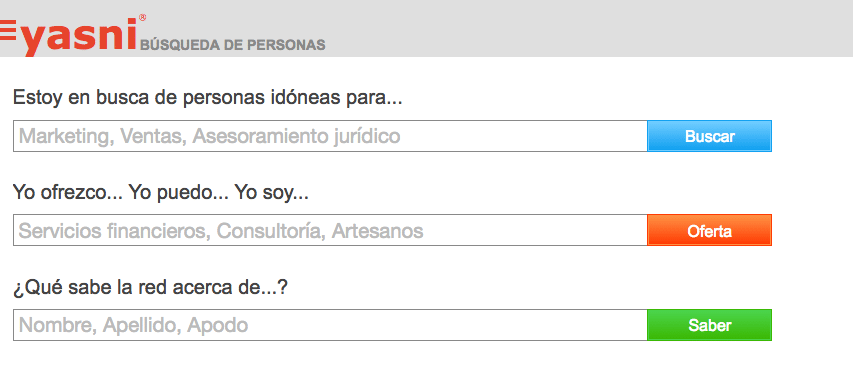853x392 pixels.
Task: Click the blue Buscar button
Action: (x=709, y=136)
